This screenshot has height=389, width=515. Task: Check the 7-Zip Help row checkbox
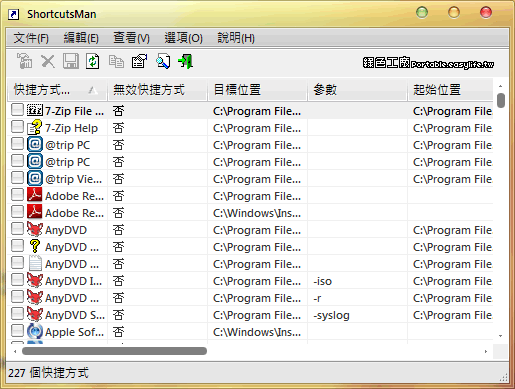pos(17,127)
